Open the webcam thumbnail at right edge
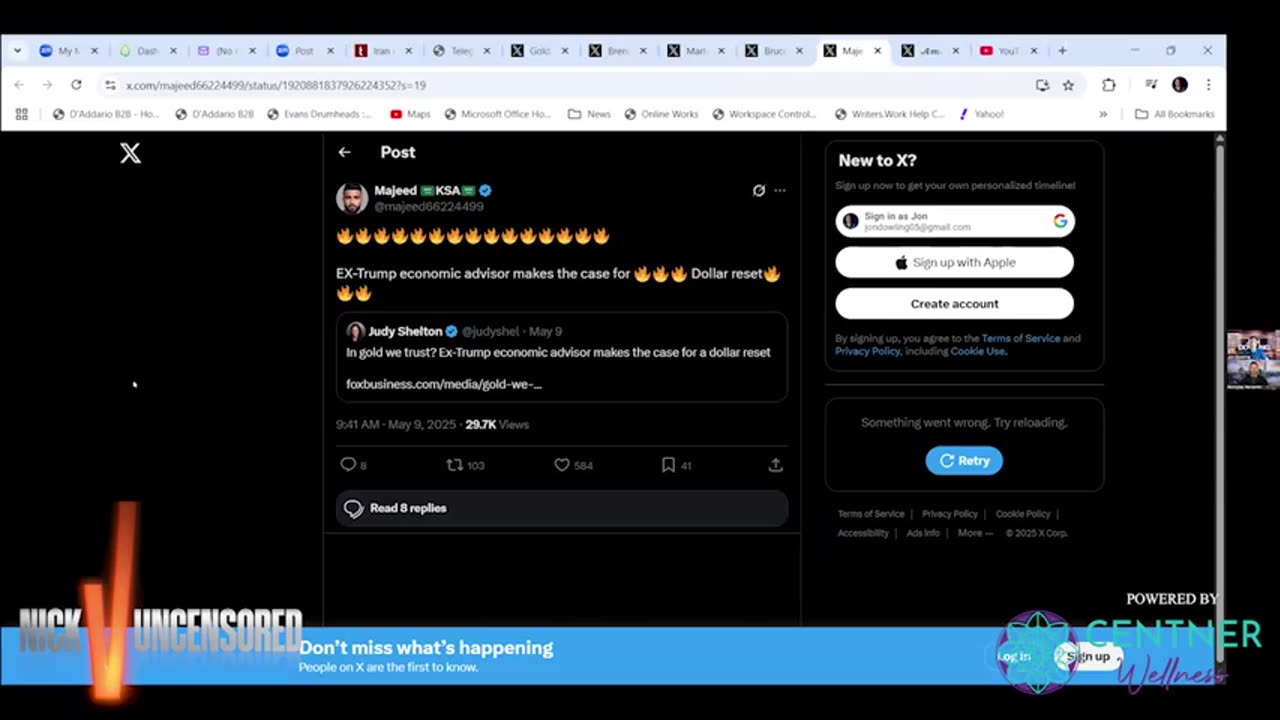The image size is (1280, 720). 1253,360
